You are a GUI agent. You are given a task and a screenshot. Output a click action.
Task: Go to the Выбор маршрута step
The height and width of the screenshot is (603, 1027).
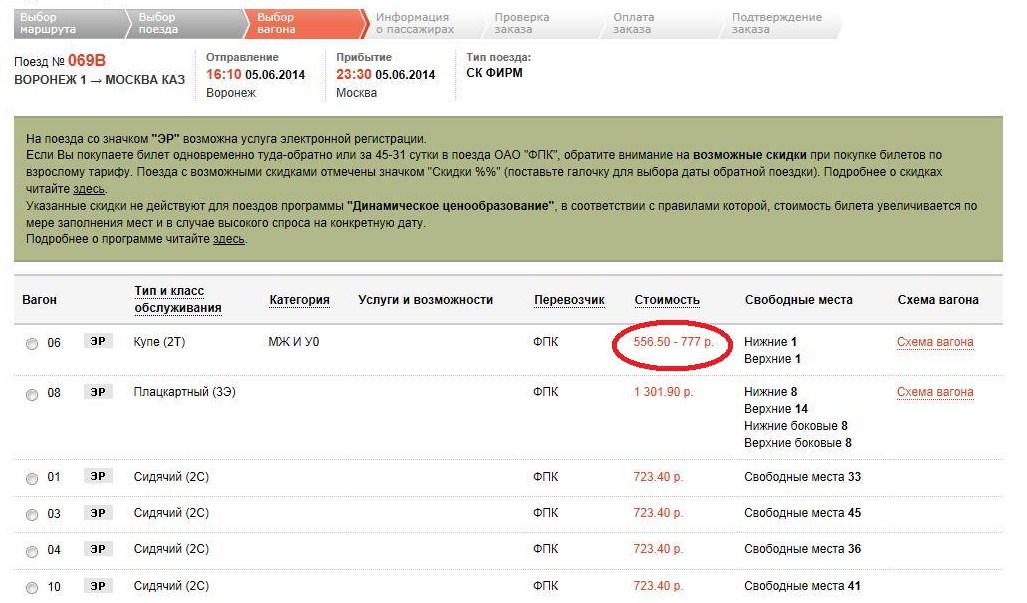point(48,23)
